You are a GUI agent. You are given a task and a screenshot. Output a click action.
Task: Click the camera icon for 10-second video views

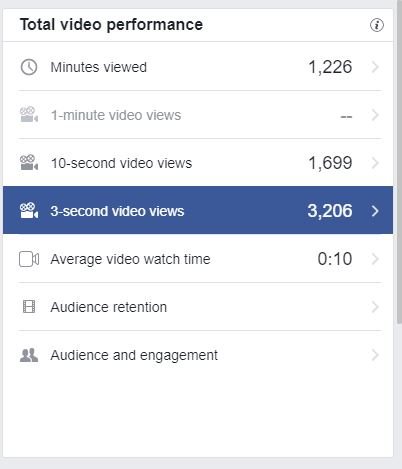[x=29, y=163]
